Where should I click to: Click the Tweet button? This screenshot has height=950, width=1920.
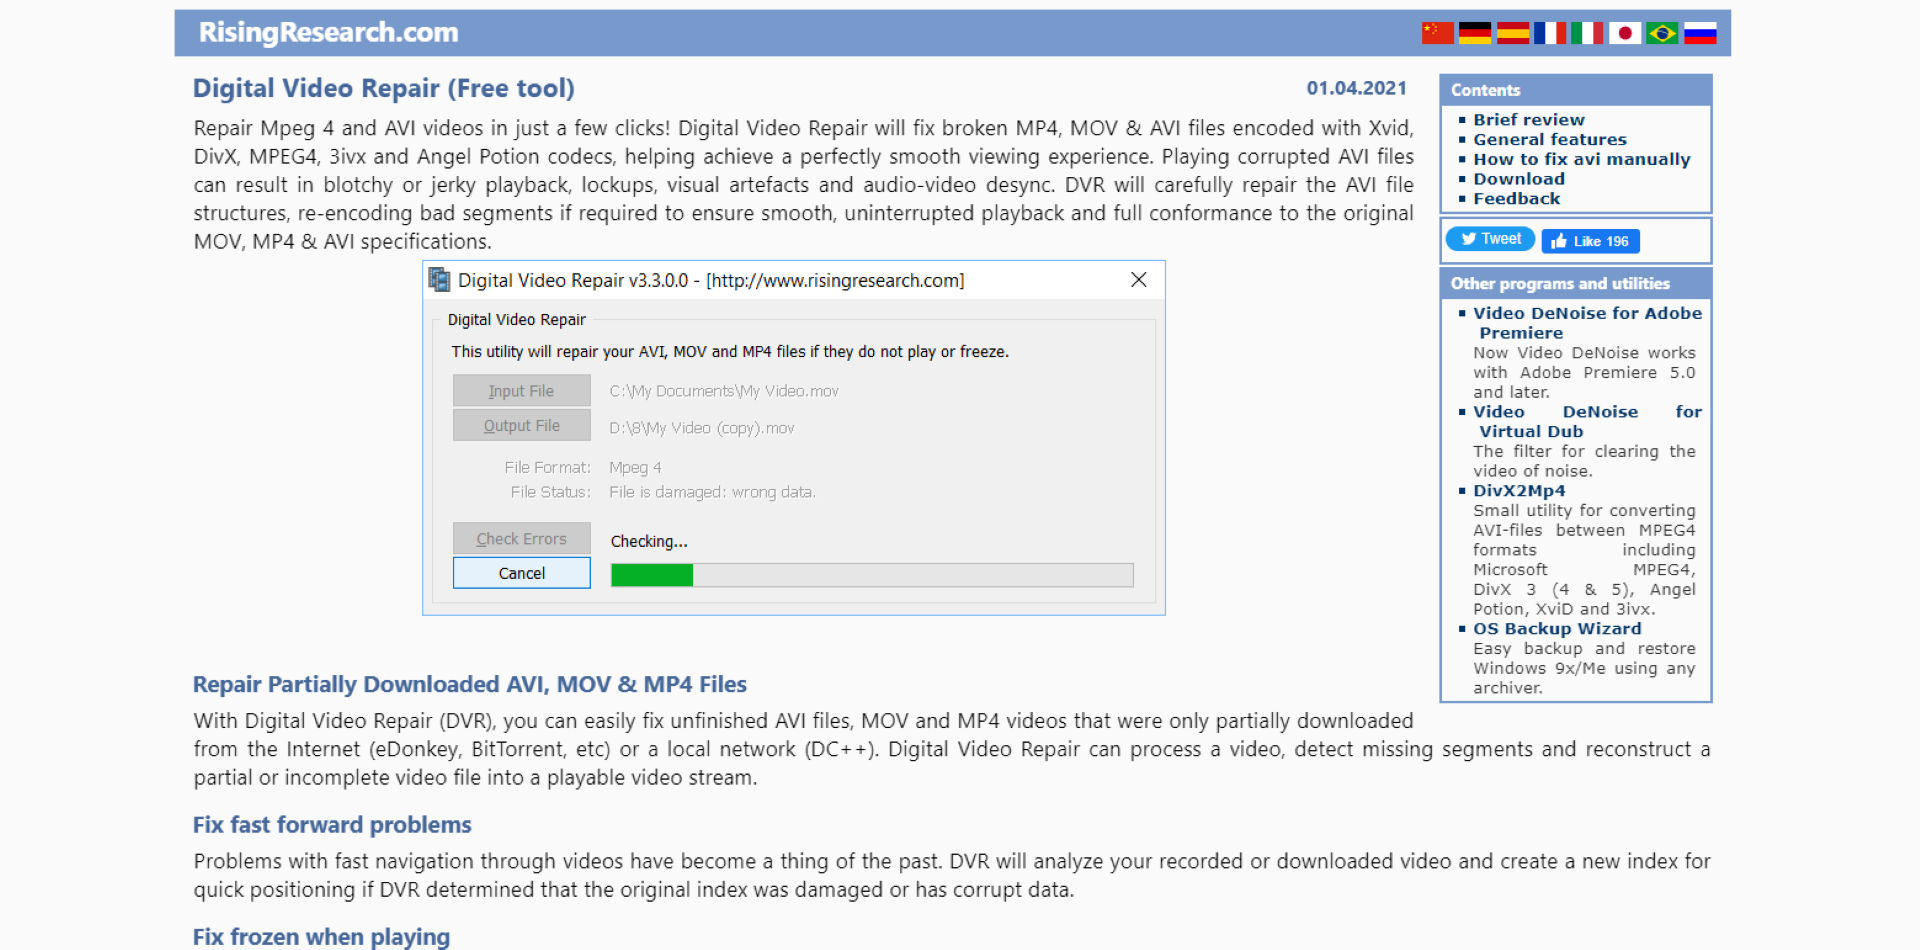pyautogui.click(x=1490, y=239)
